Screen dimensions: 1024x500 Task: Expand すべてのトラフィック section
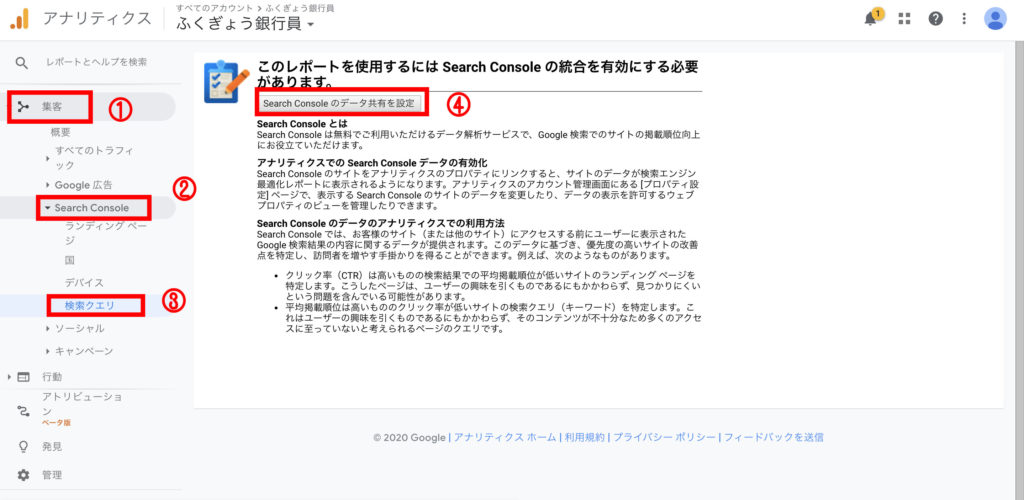[x=48, y=158]
